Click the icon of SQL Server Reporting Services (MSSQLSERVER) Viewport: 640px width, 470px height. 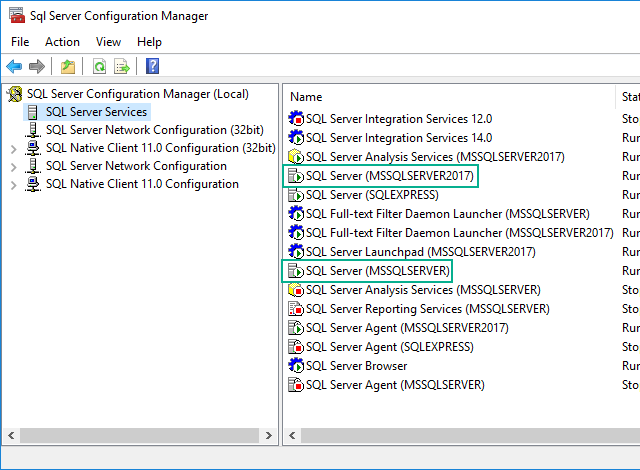296,309
